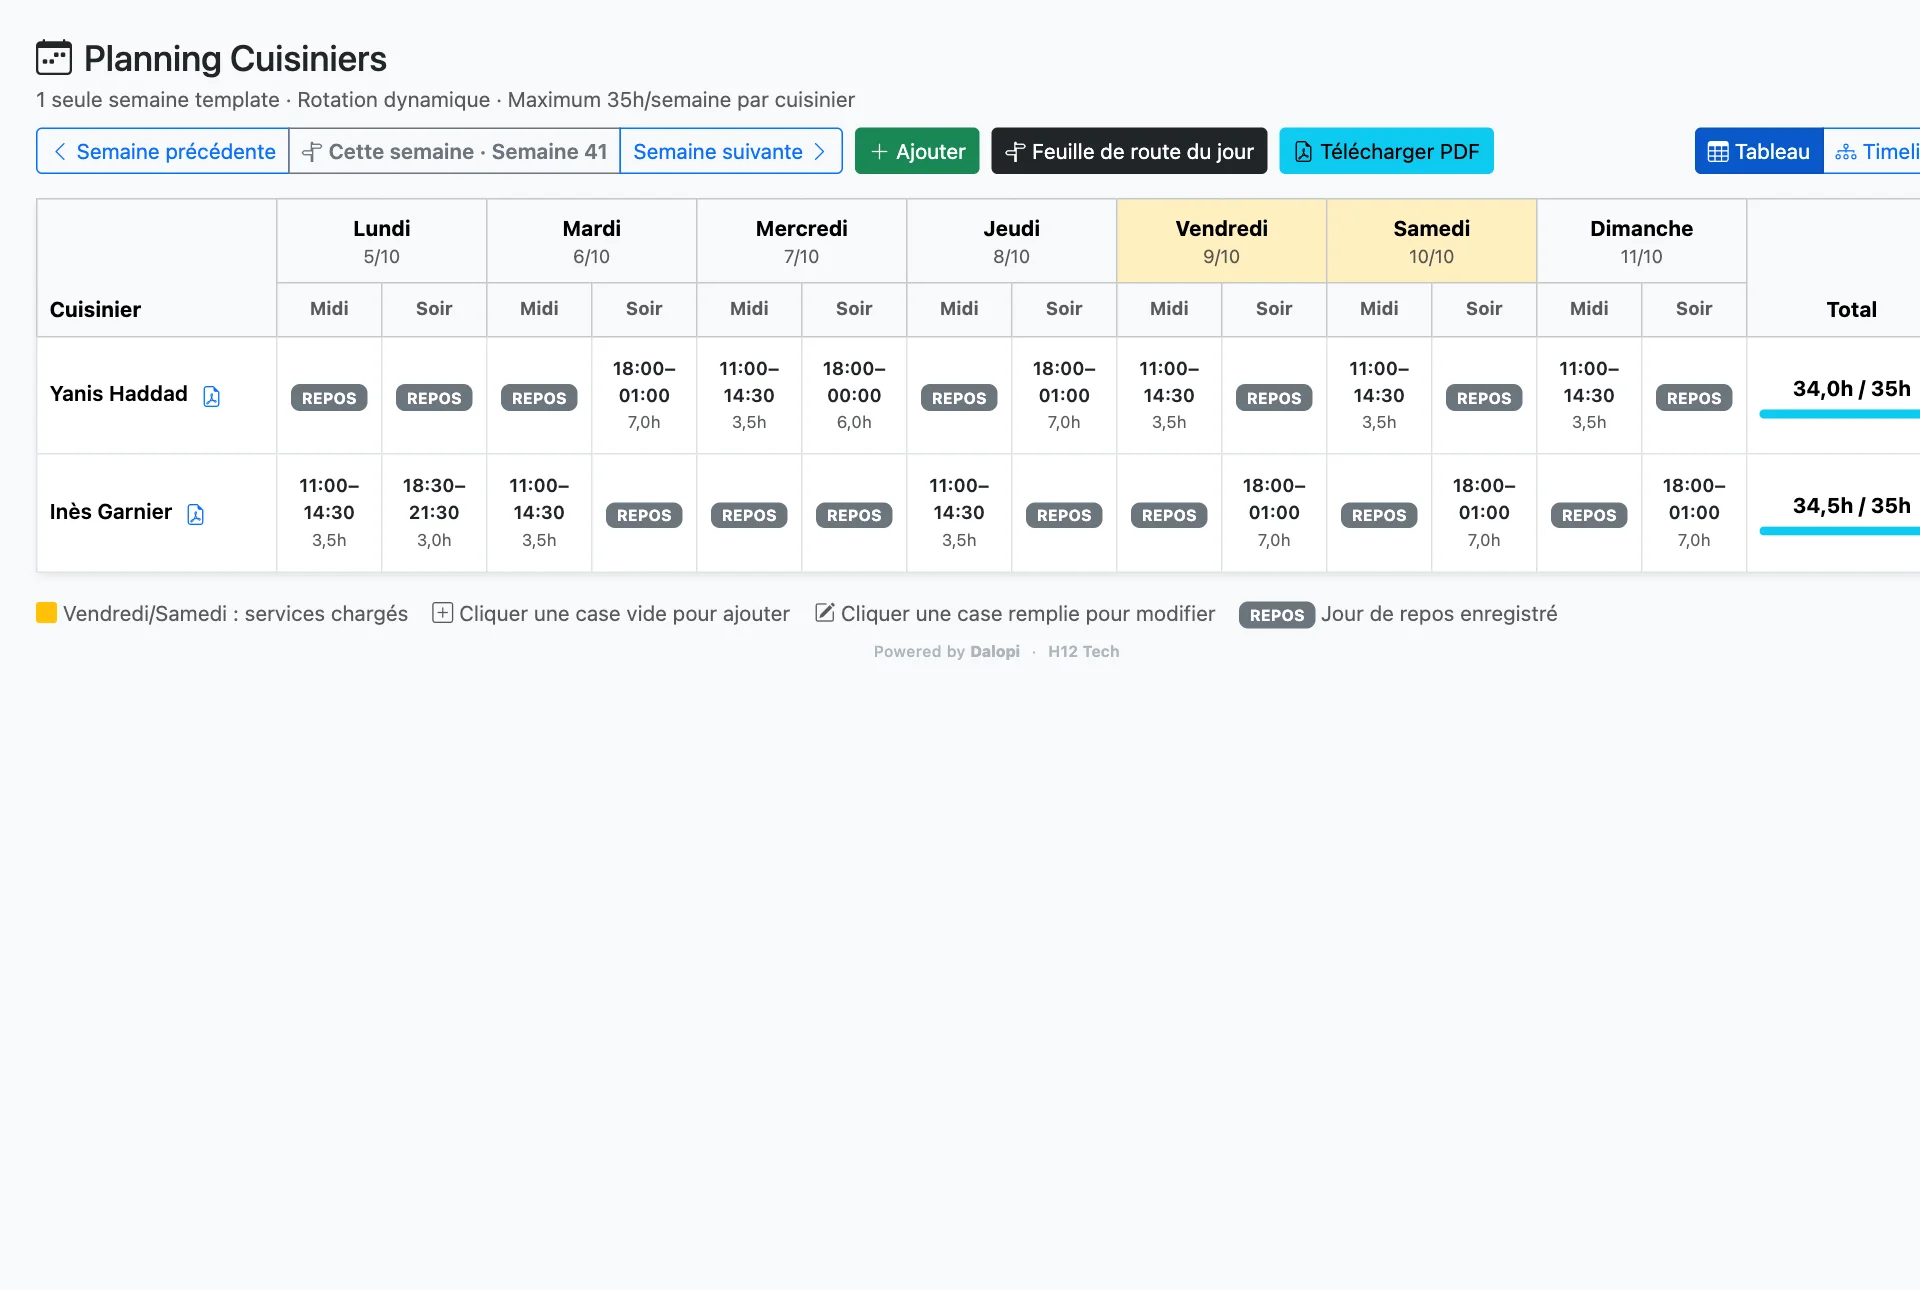Edit Yanis Haddad Dimanche Midi shift
The image size is (1920, 1290).
(1589, 396)
